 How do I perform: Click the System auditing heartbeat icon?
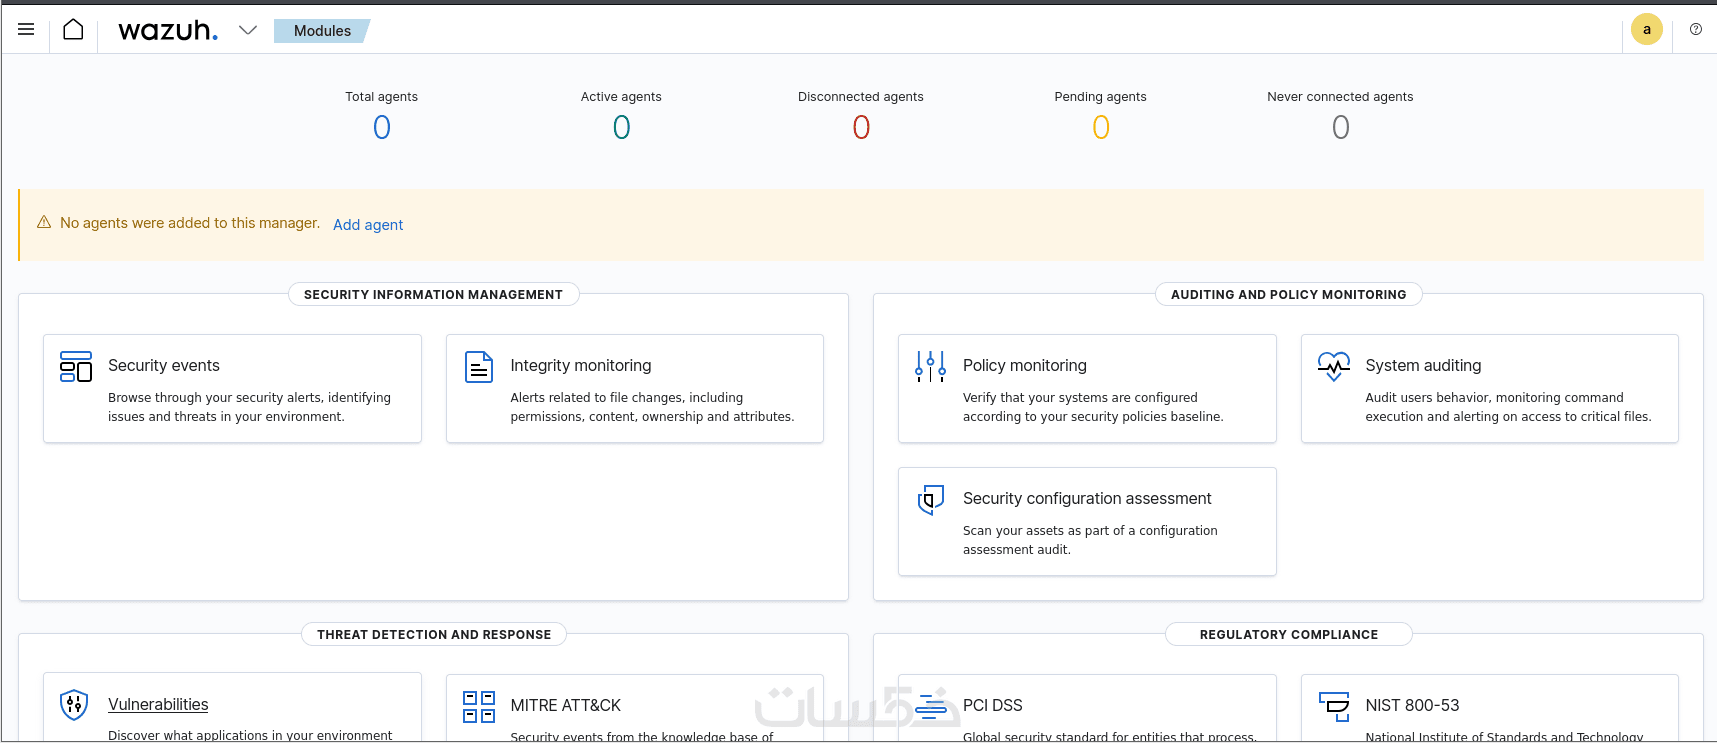pyautogui.click(x=1334, y=367)
